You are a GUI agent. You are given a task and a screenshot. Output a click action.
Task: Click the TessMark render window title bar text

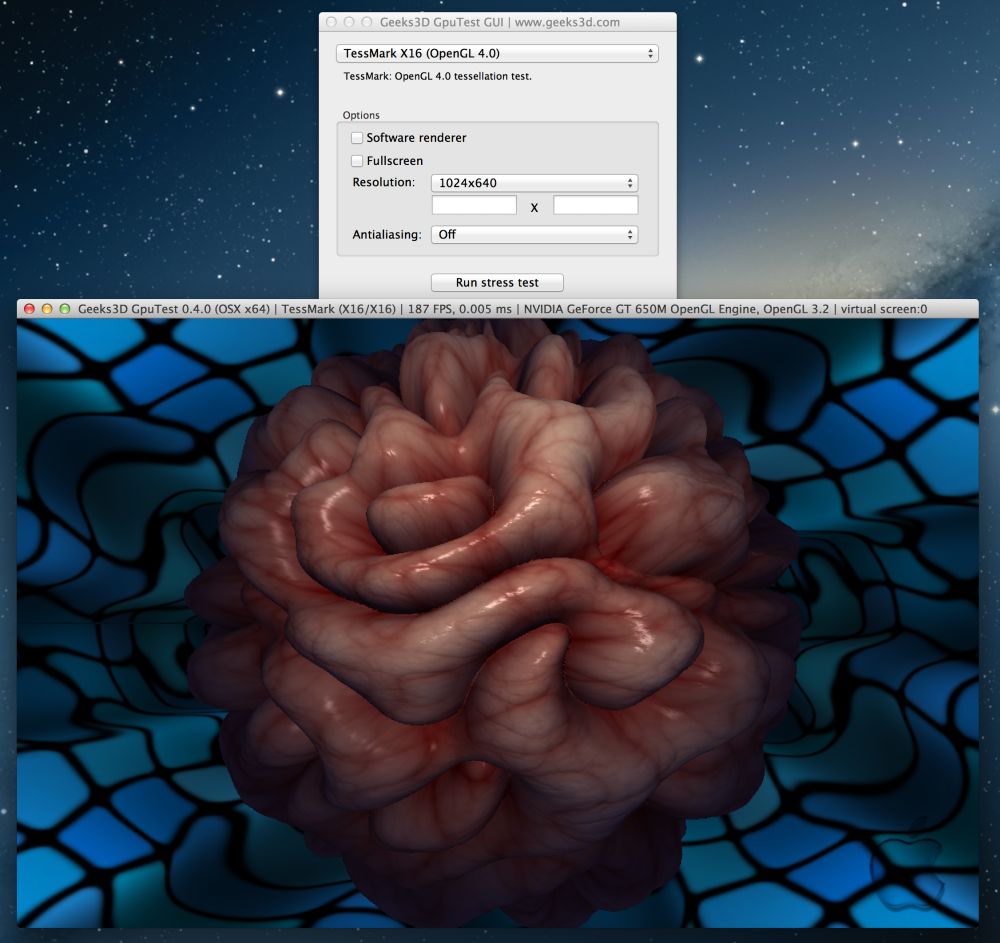[x=503, y=309]
